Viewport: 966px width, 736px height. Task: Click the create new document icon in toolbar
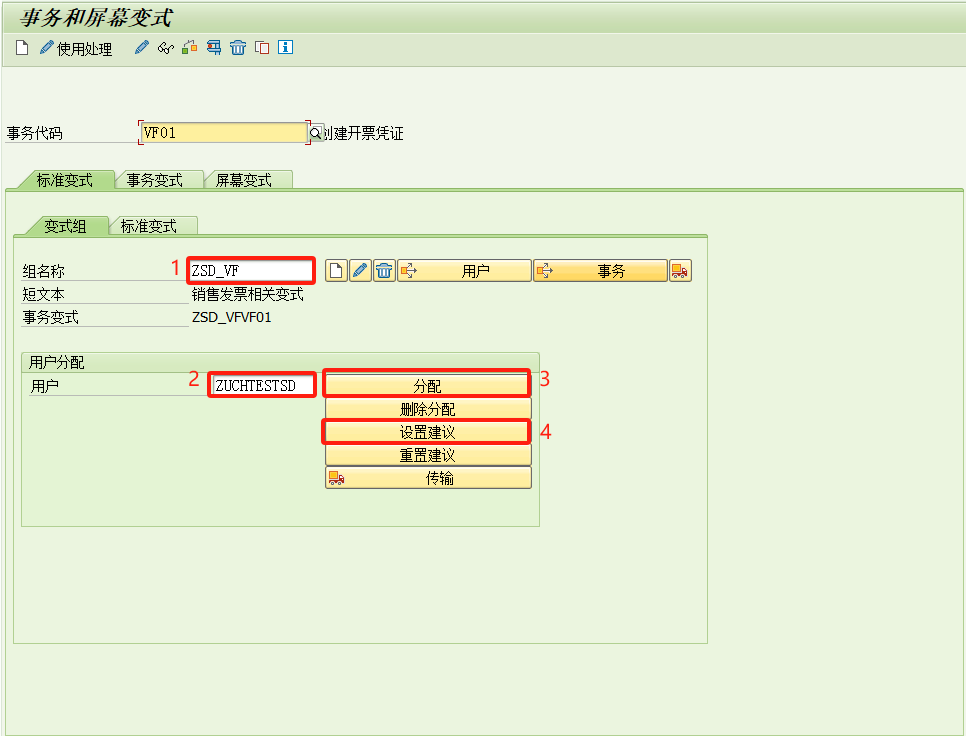[x=22, y=47]
